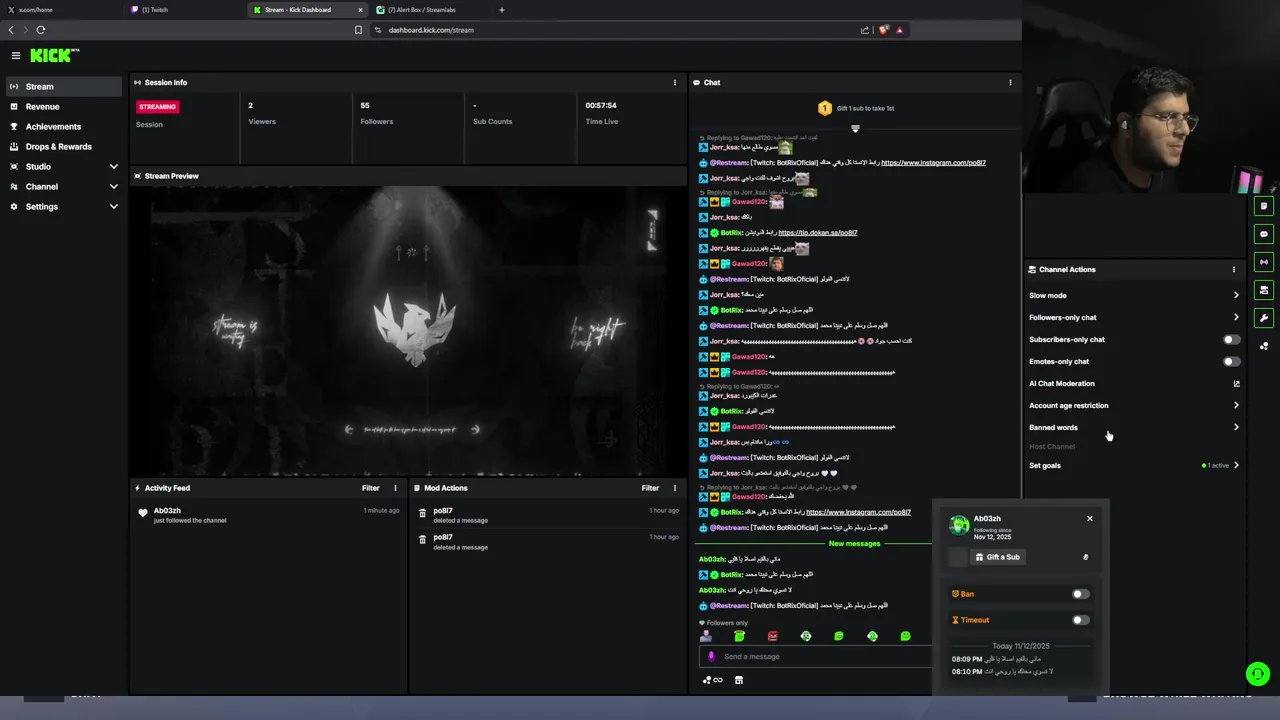Open Set goals chevron

coord(1236,465)
